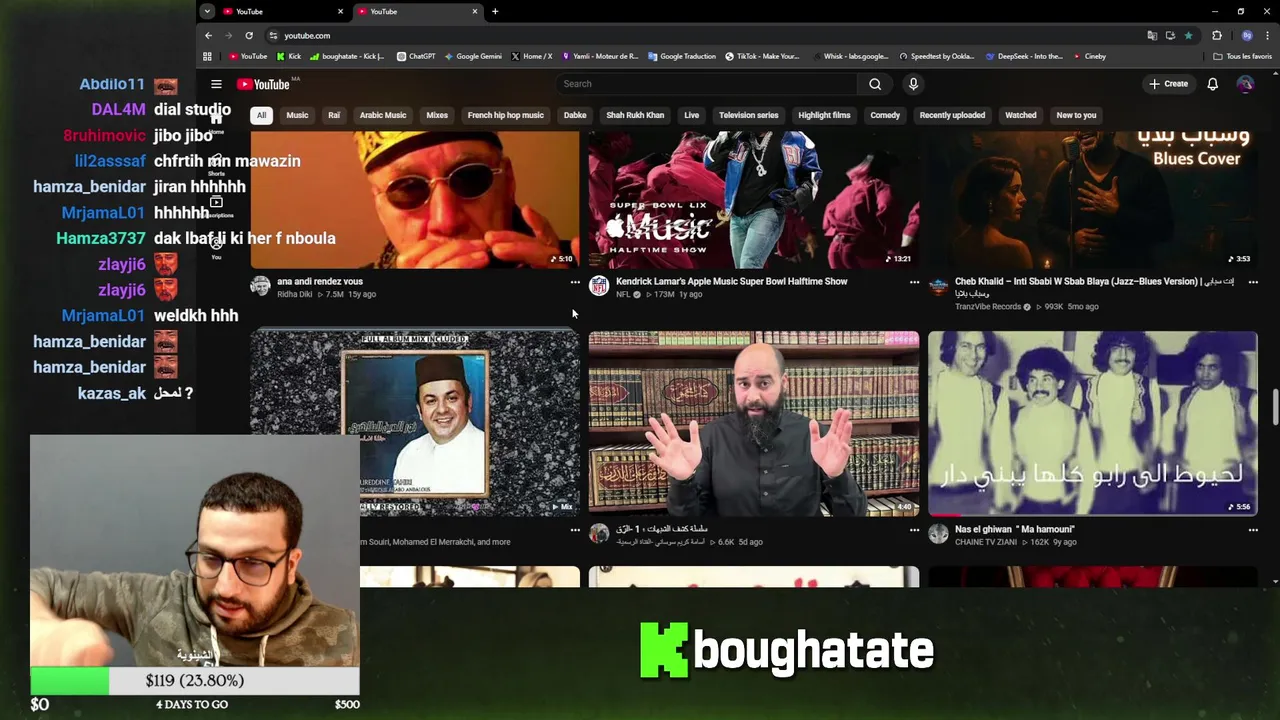Open the Chrome three-dot menu

1266,35
